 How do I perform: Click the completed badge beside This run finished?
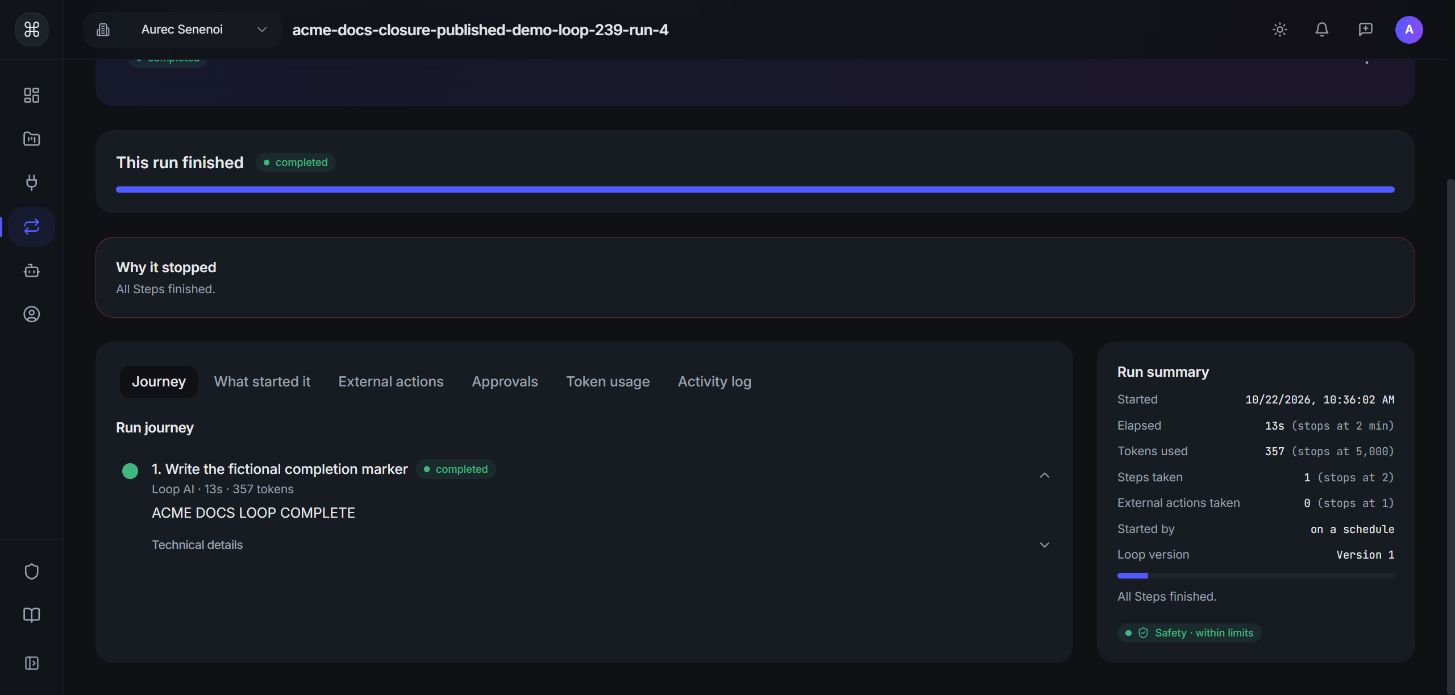pos(295,162)
